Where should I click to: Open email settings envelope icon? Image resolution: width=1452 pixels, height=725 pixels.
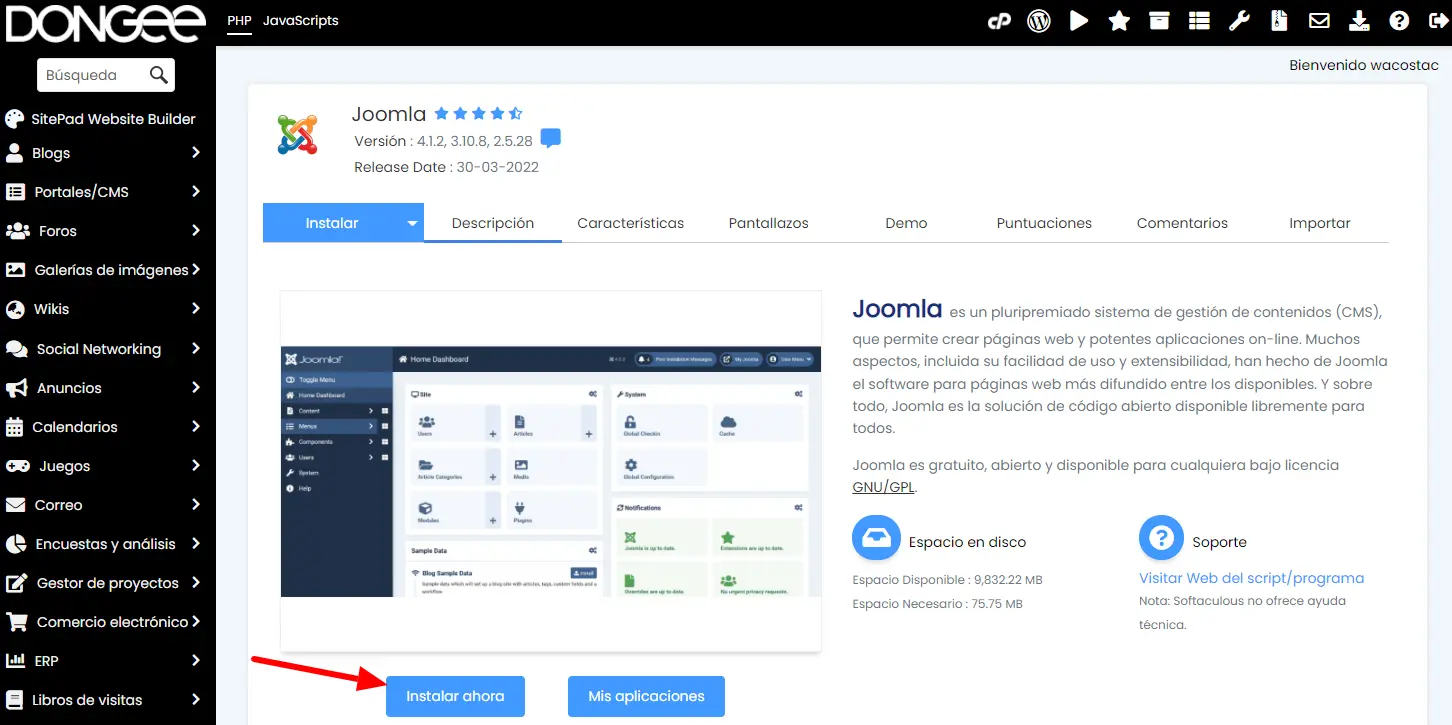(1319, 21)
